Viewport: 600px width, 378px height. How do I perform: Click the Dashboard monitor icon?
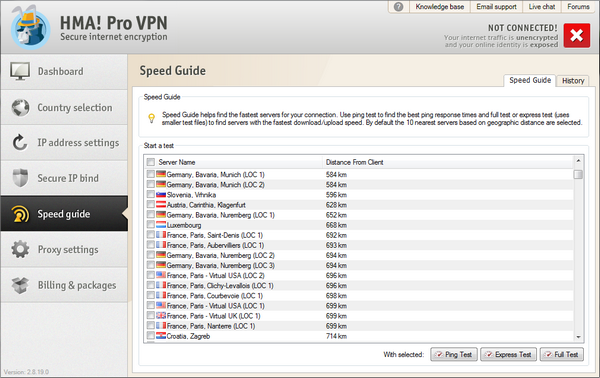(20, 71)
